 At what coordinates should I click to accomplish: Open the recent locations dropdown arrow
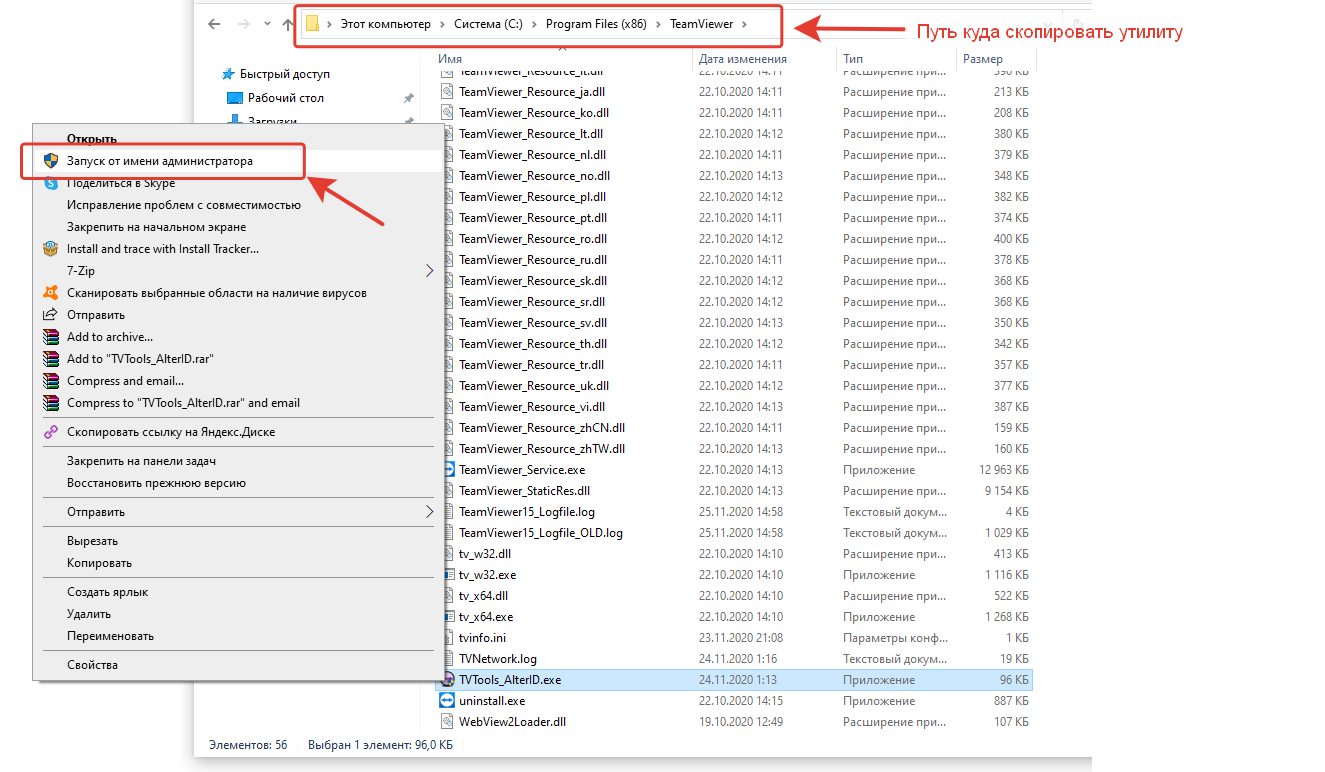(x=267, y=23)
